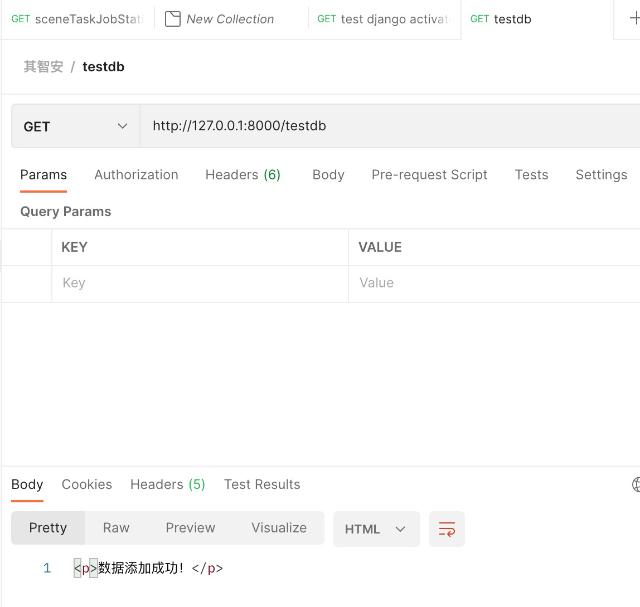Click the Value query param input
640x607 pixels.
coord(494,284)
